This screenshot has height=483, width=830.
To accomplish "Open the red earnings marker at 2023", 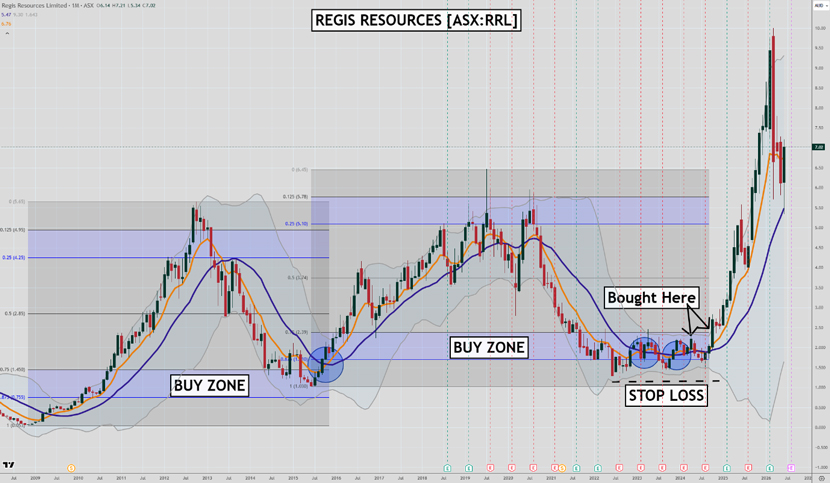I will click(x=640, y=468).
